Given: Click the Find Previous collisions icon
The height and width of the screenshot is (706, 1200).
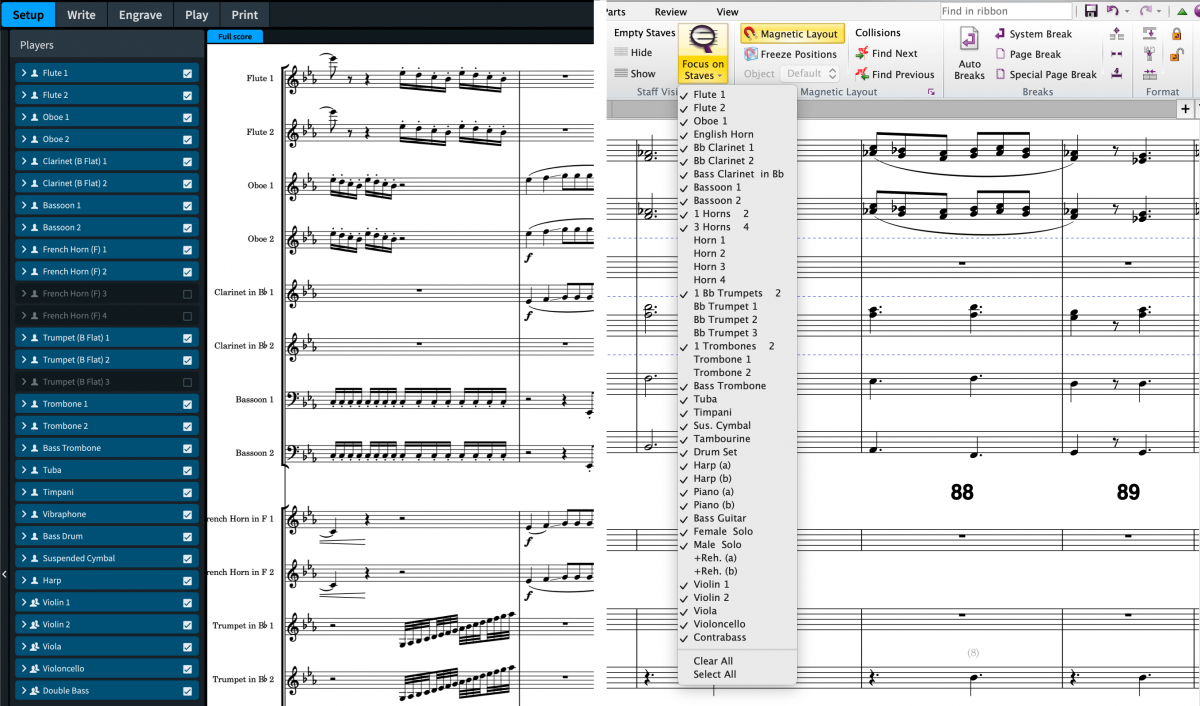Looking at the screenshot, I should (x=862, y=74).
